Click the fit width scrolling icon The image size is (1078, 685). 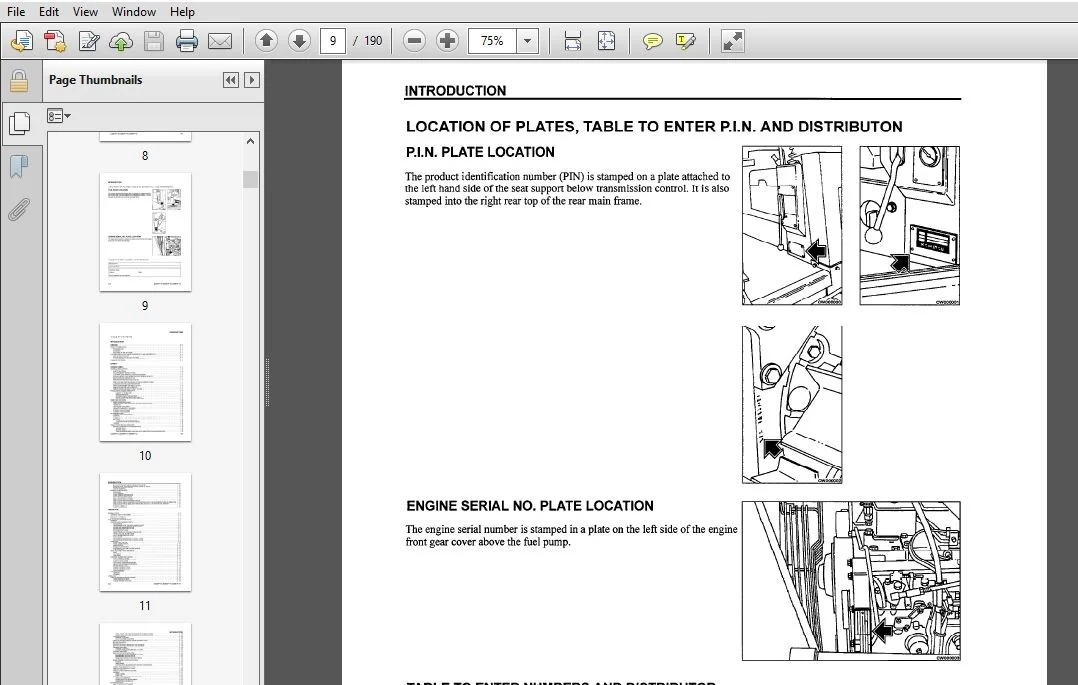pyautogui.click(x=573, y=41)
